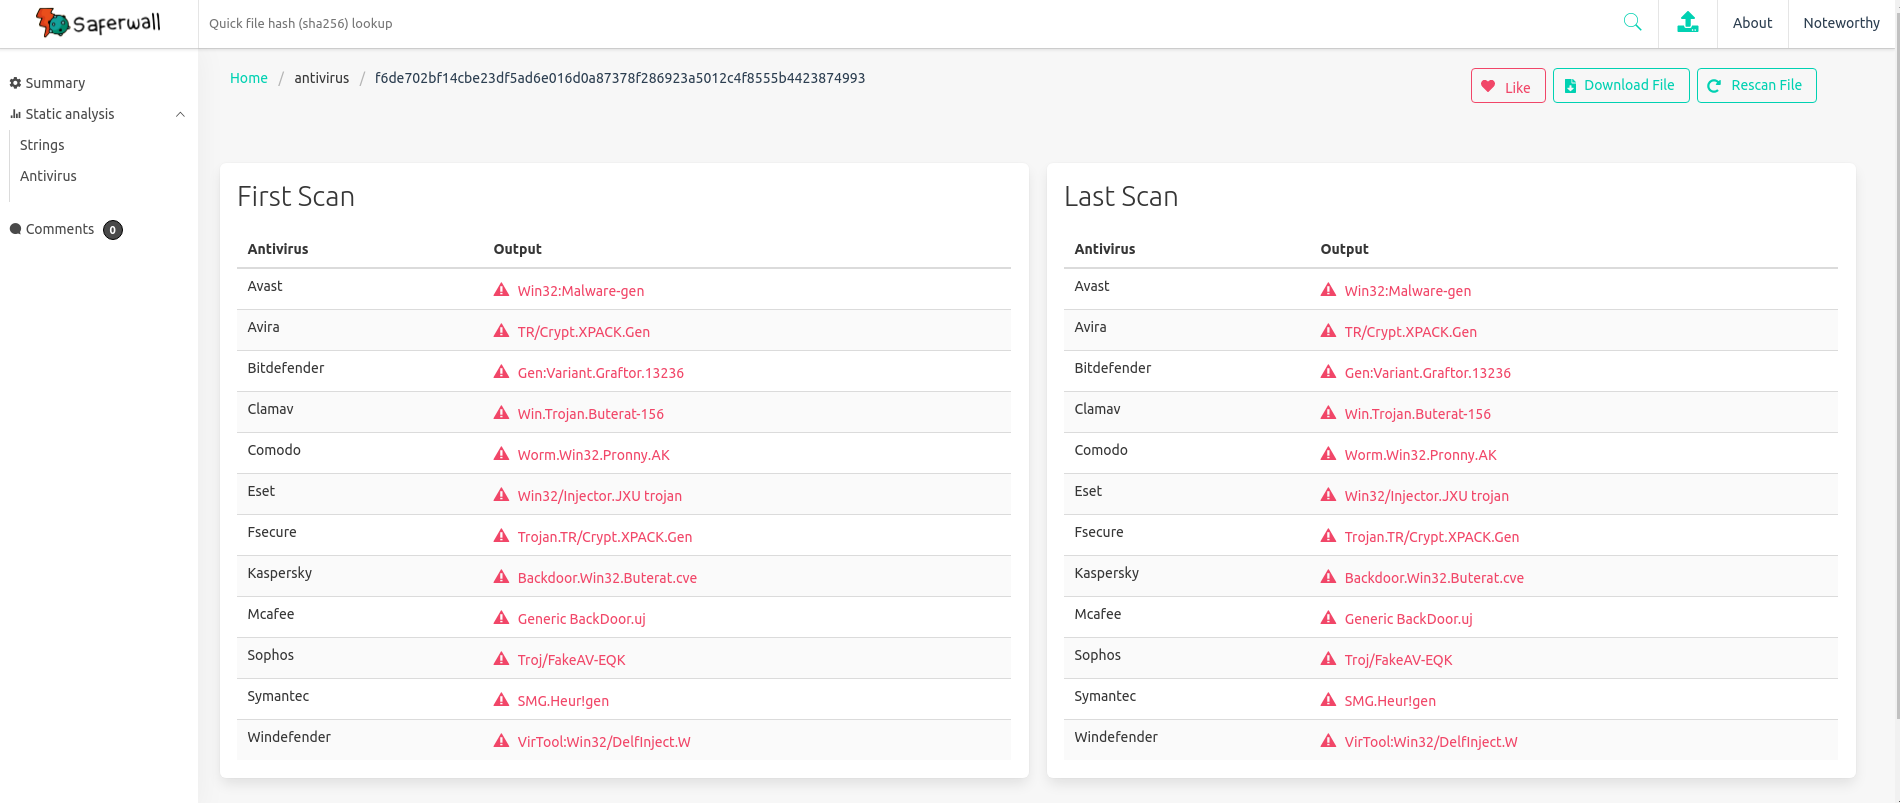
Task: Click the Static analysis chart icon
Action: coord(15,114)
